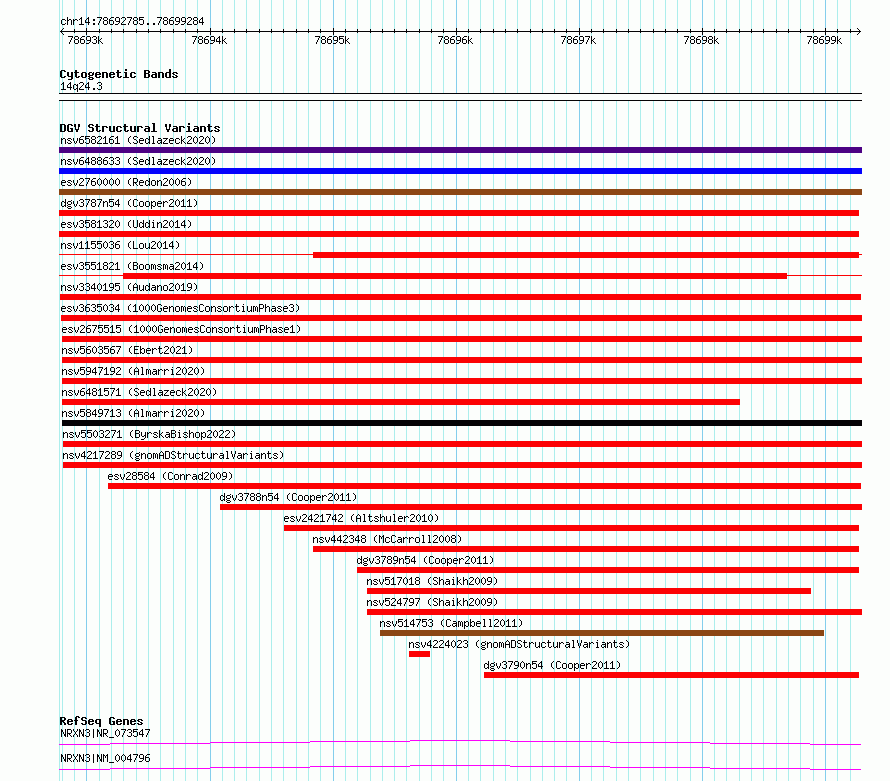Viewport: 890px width, 781px height.
Task: Click nsv524797 (Shaikh2009) variant label
Action: pyautogui.click(x=432, y=602)
